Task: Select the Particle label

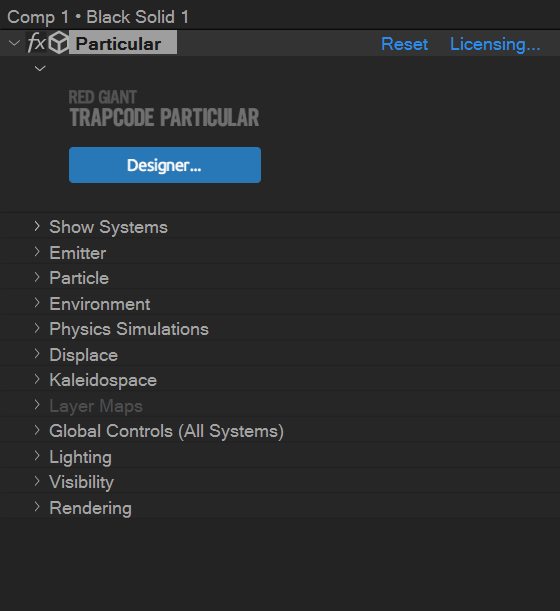Action: 79,278
